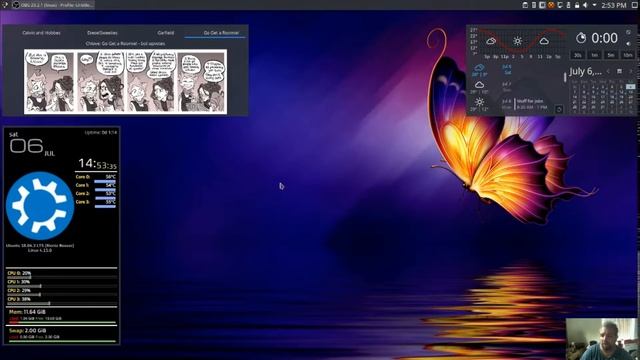Click the Core 0 temperature reading
This screenshot has height=360, width=640.
tap(111, 177)
